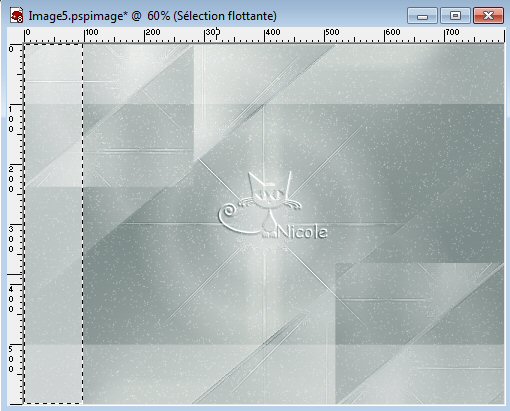Click the Paint Shop Pro image window icon
Image resolution: width=510 pixels, height=411 pixels.
click(x=16, y=16)
